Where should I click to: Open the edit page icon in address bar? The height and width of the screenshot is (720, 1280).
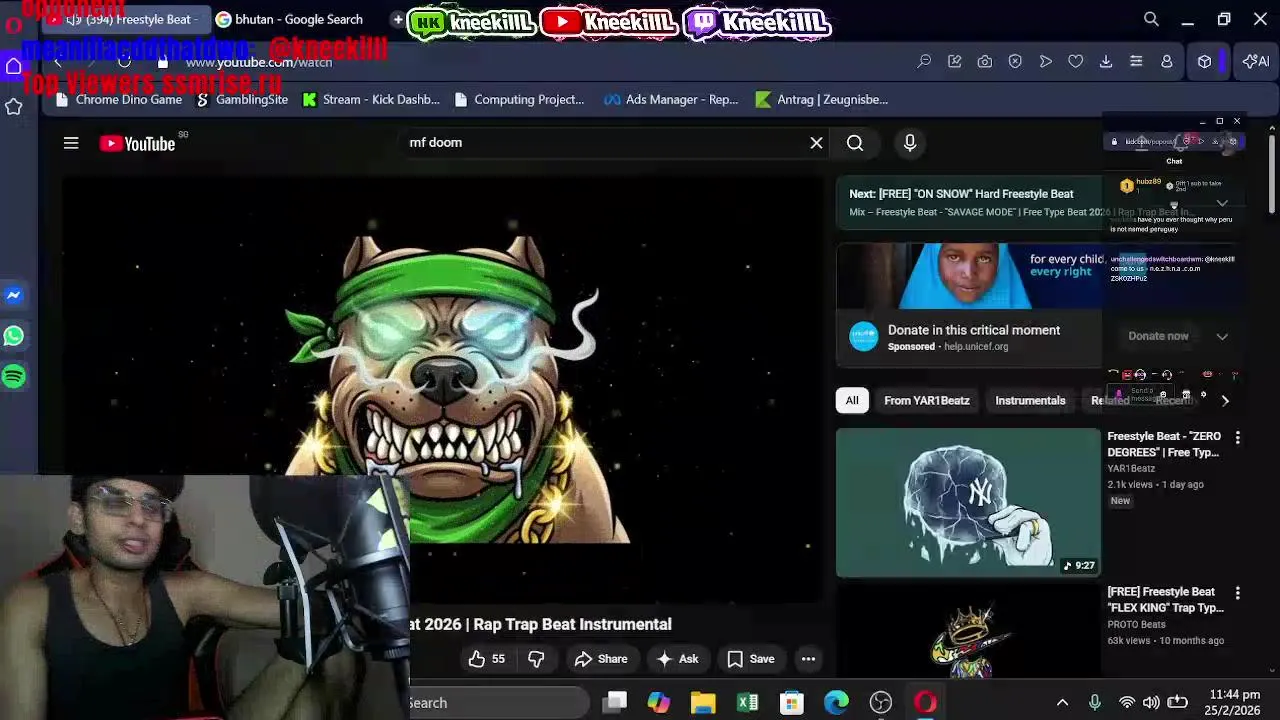[955, 62]
